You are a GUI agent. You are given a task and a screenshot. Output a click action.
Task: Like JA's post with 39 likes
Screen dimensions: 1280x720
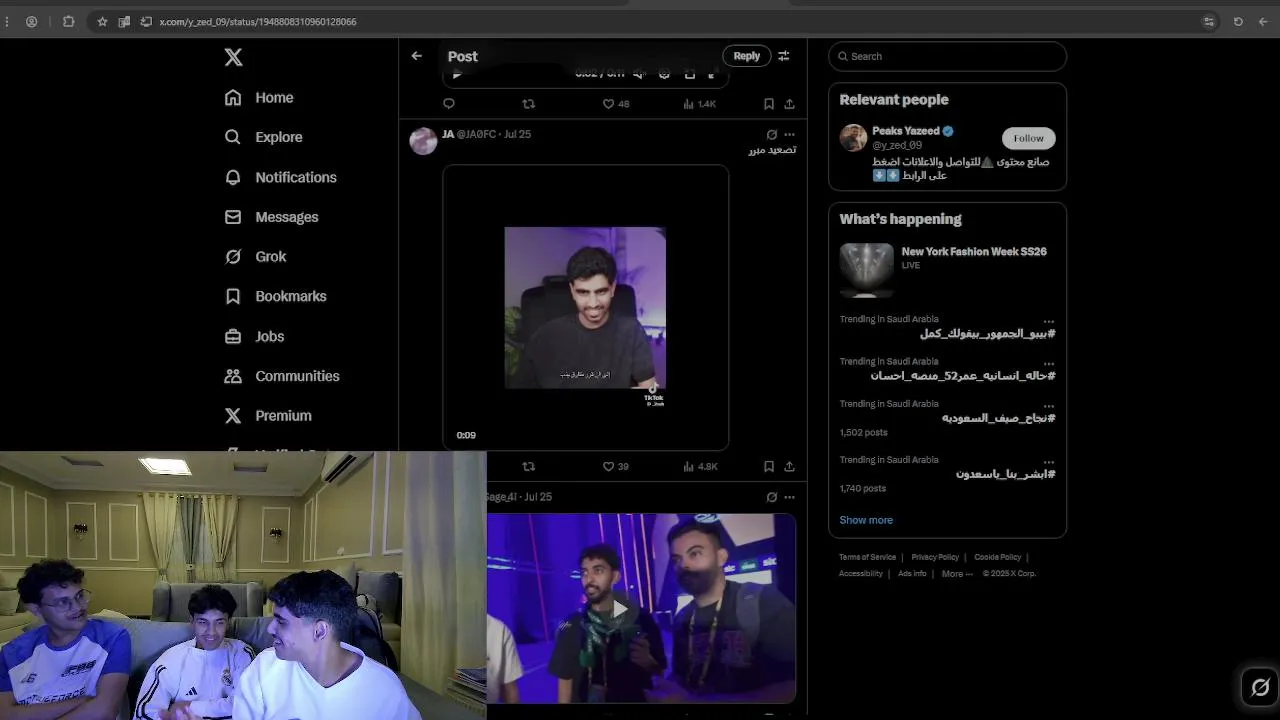(x=615, y=466)
